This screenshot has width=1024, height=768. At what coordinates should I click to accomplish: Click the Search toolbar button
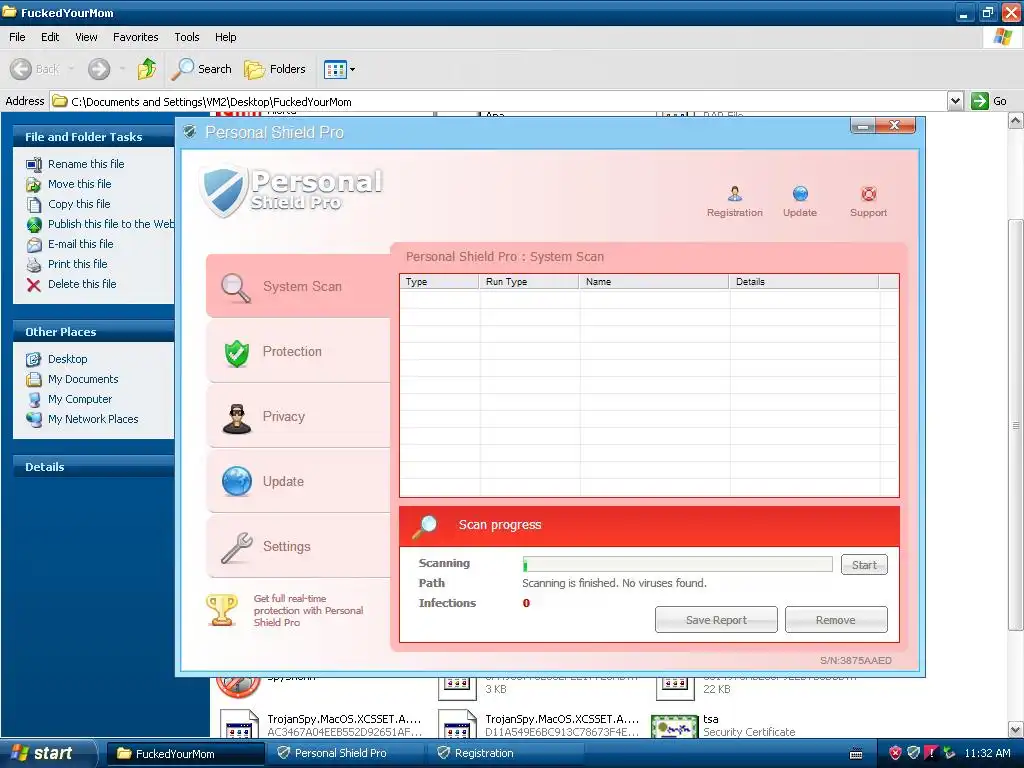[201, 69]
